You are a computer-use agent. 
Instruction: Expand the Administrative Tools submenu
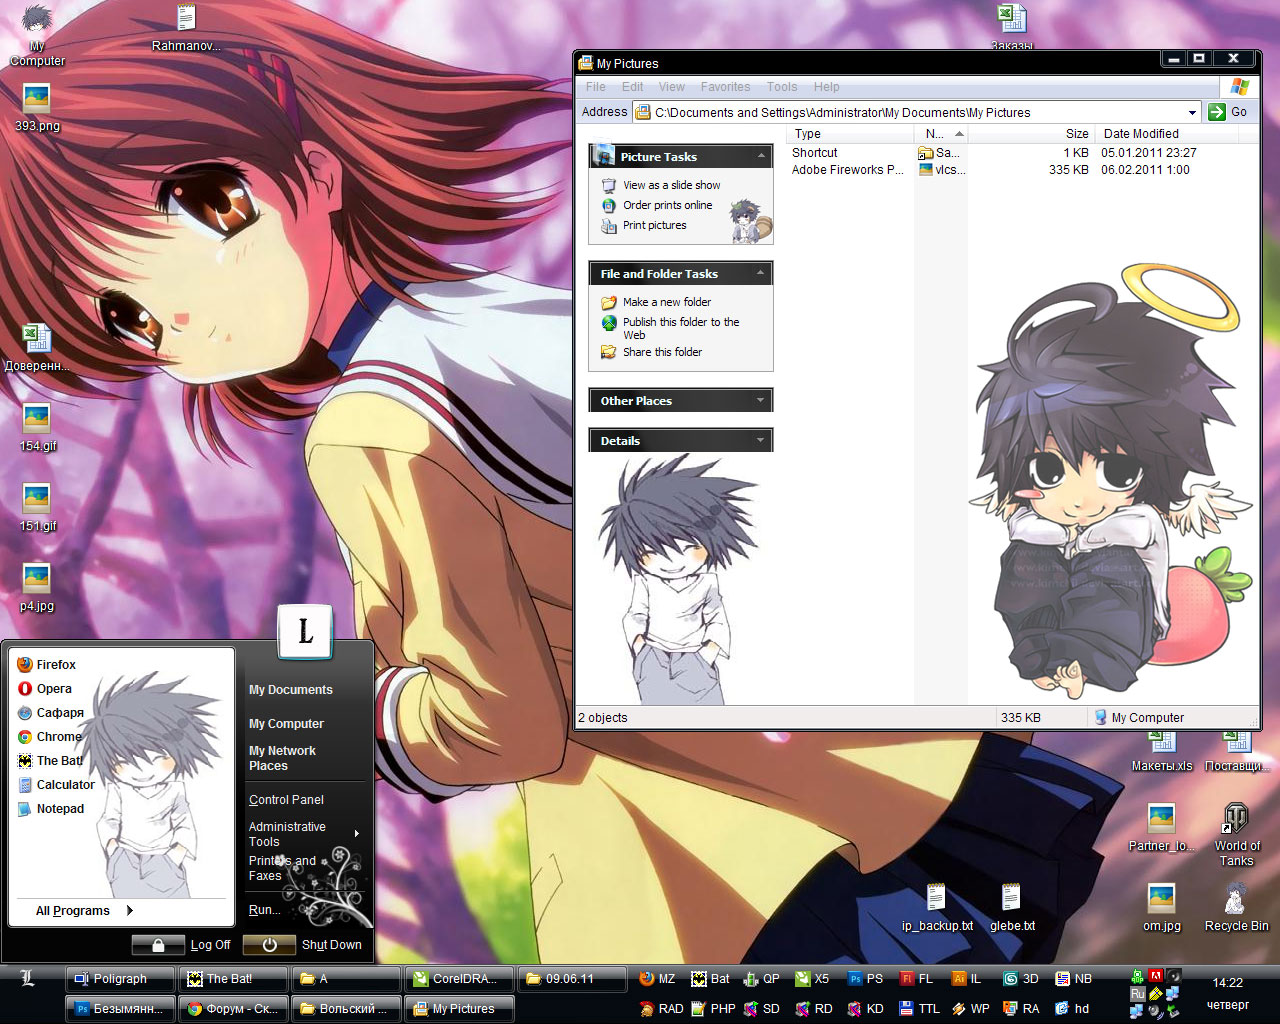click(x=304, y=834)
